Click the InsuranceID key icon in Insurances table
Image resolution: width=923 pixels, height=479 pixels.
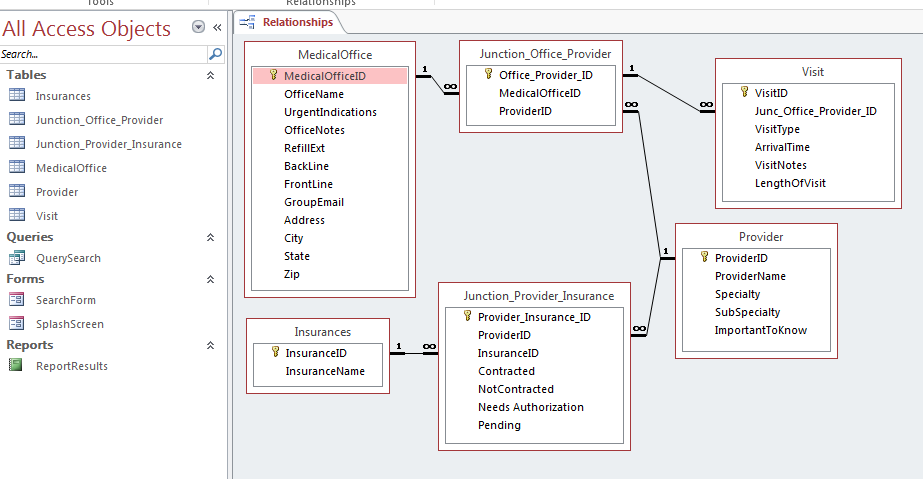[275, 352]
